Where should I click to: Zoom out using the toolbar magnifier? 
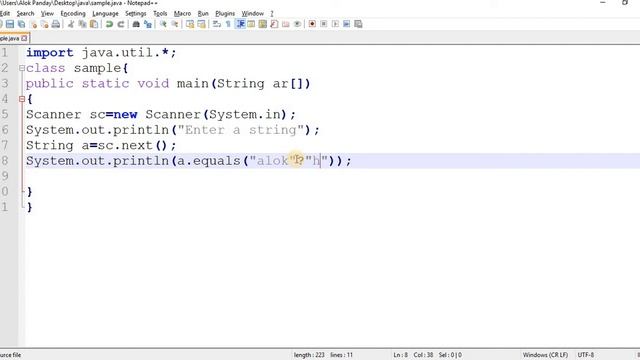pyautogui.click(x=175, y=24)
